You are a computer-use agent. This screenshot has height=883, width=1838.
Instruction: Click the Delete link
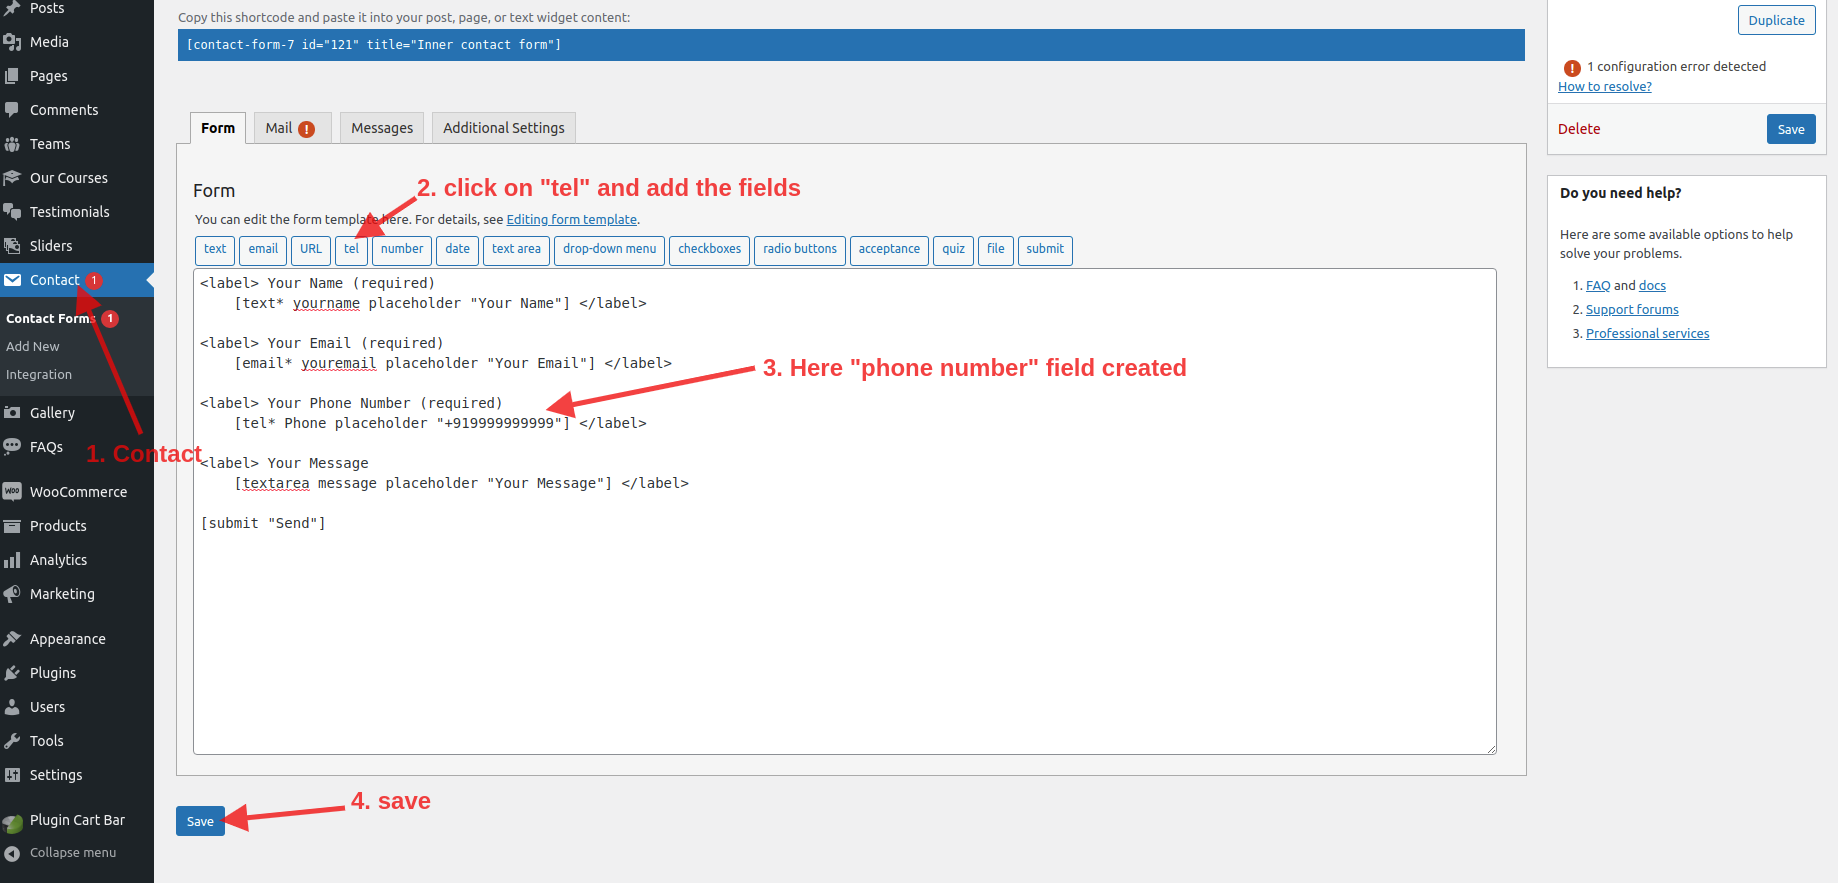click(1579, 129)
